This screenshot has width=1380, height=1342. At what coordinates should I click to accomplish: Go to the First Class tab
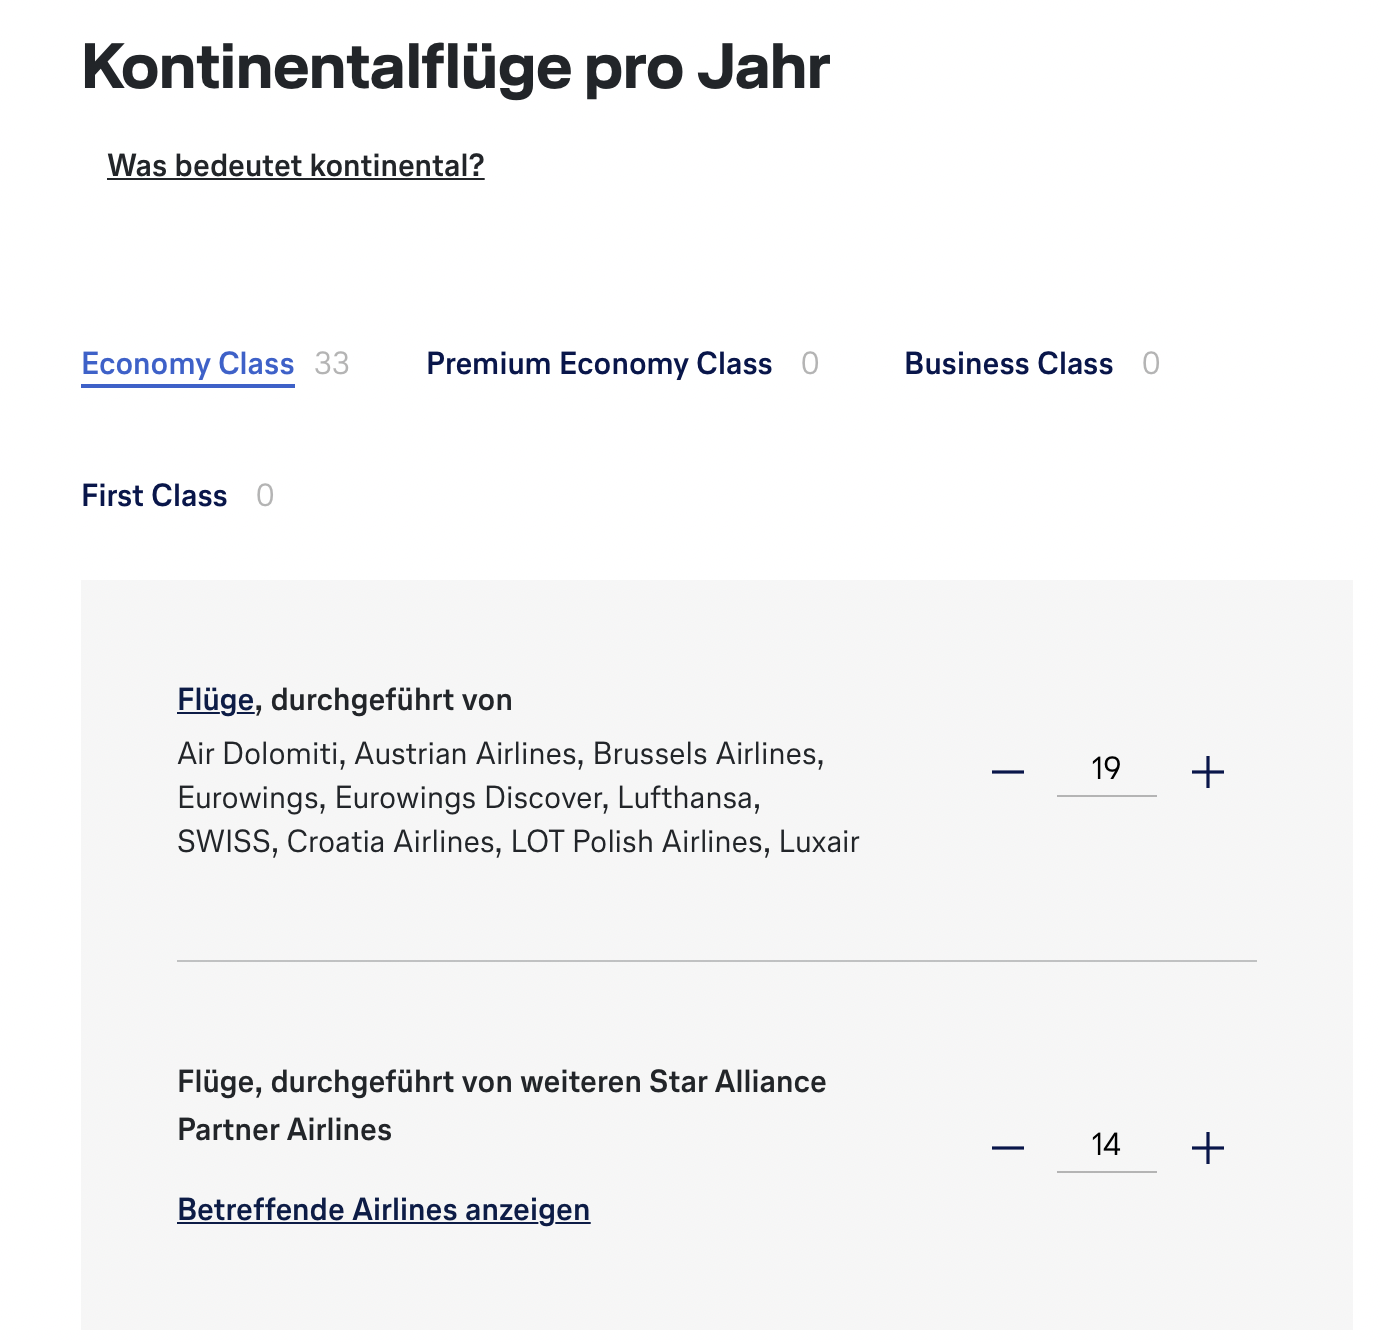tap(154, 496)
